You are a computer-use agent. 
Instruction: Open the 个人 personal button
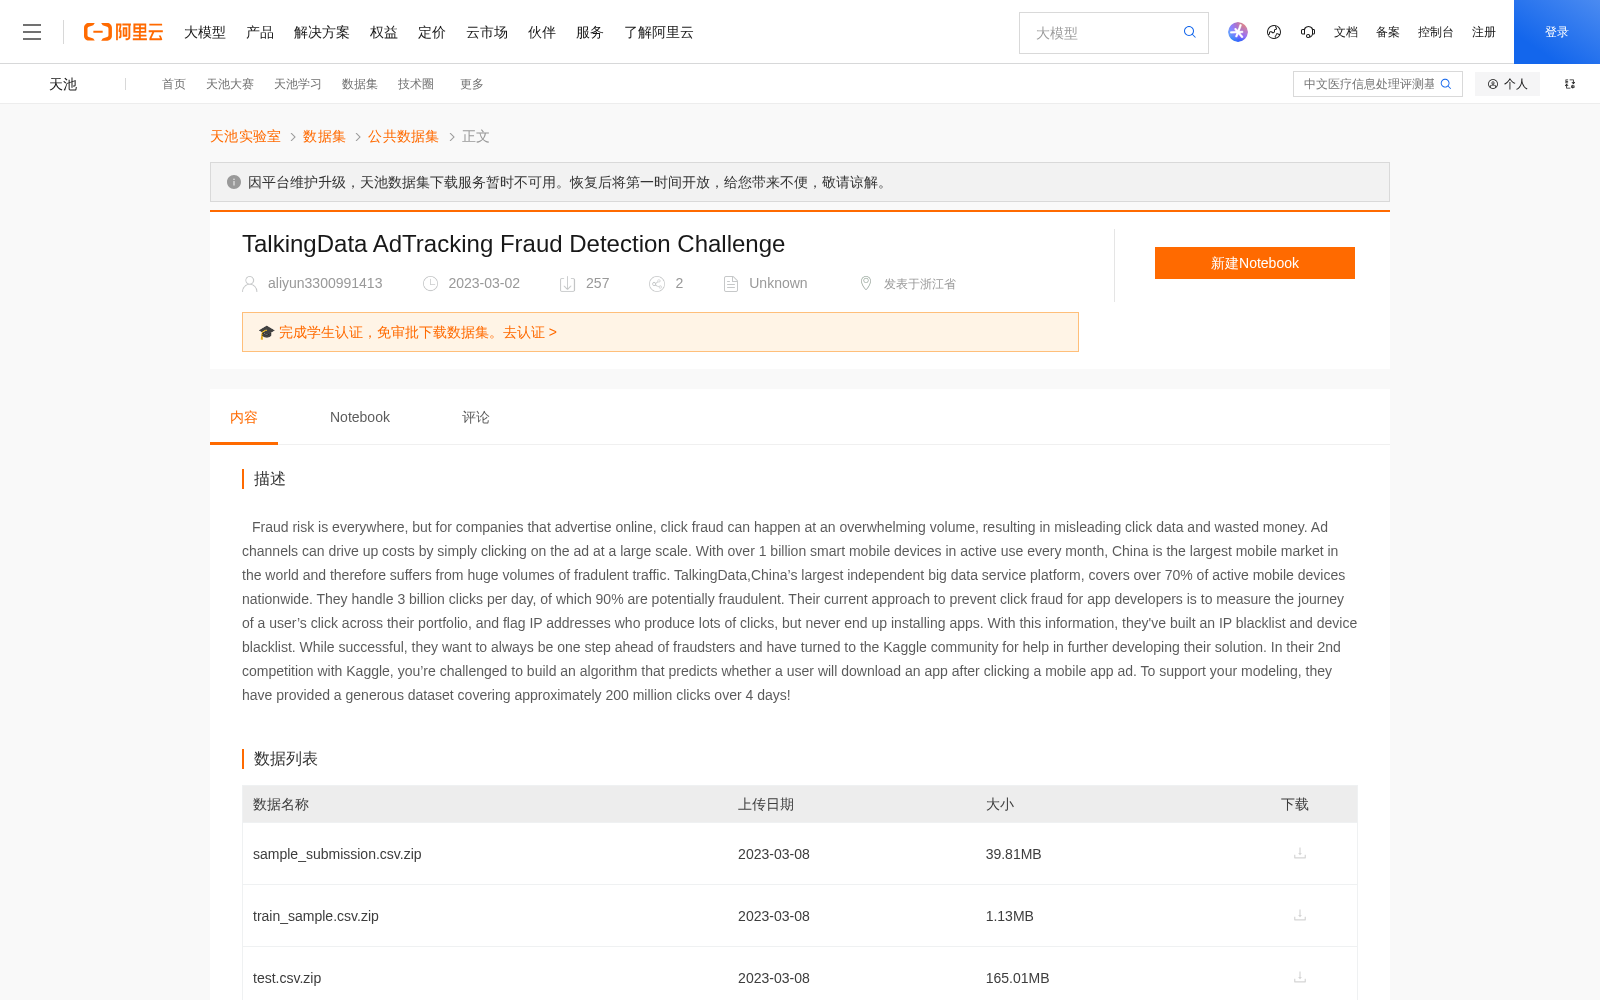tap(1507, 84)
